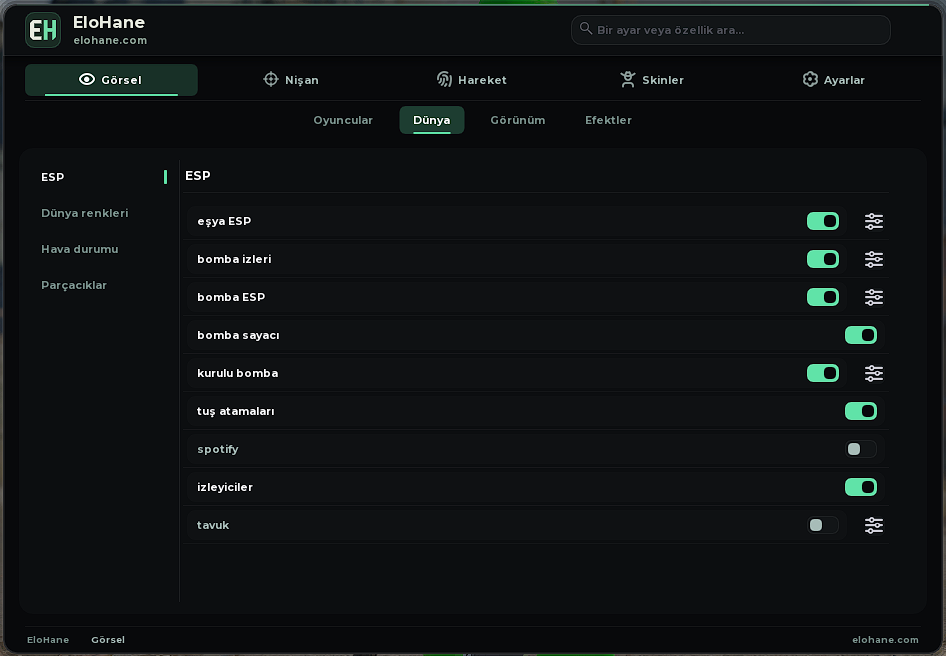
Task: Enable the tavuk toggle
Action: click(823, 526)
